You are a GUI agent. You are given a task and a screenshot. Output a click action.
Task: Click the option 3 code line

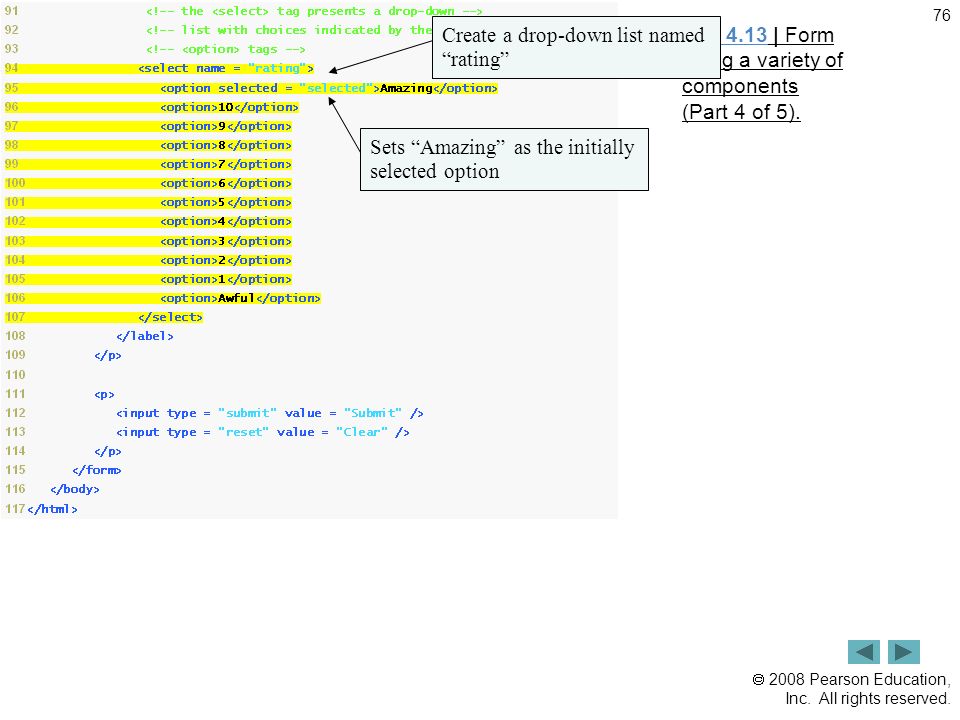click(x=225, y=241)
